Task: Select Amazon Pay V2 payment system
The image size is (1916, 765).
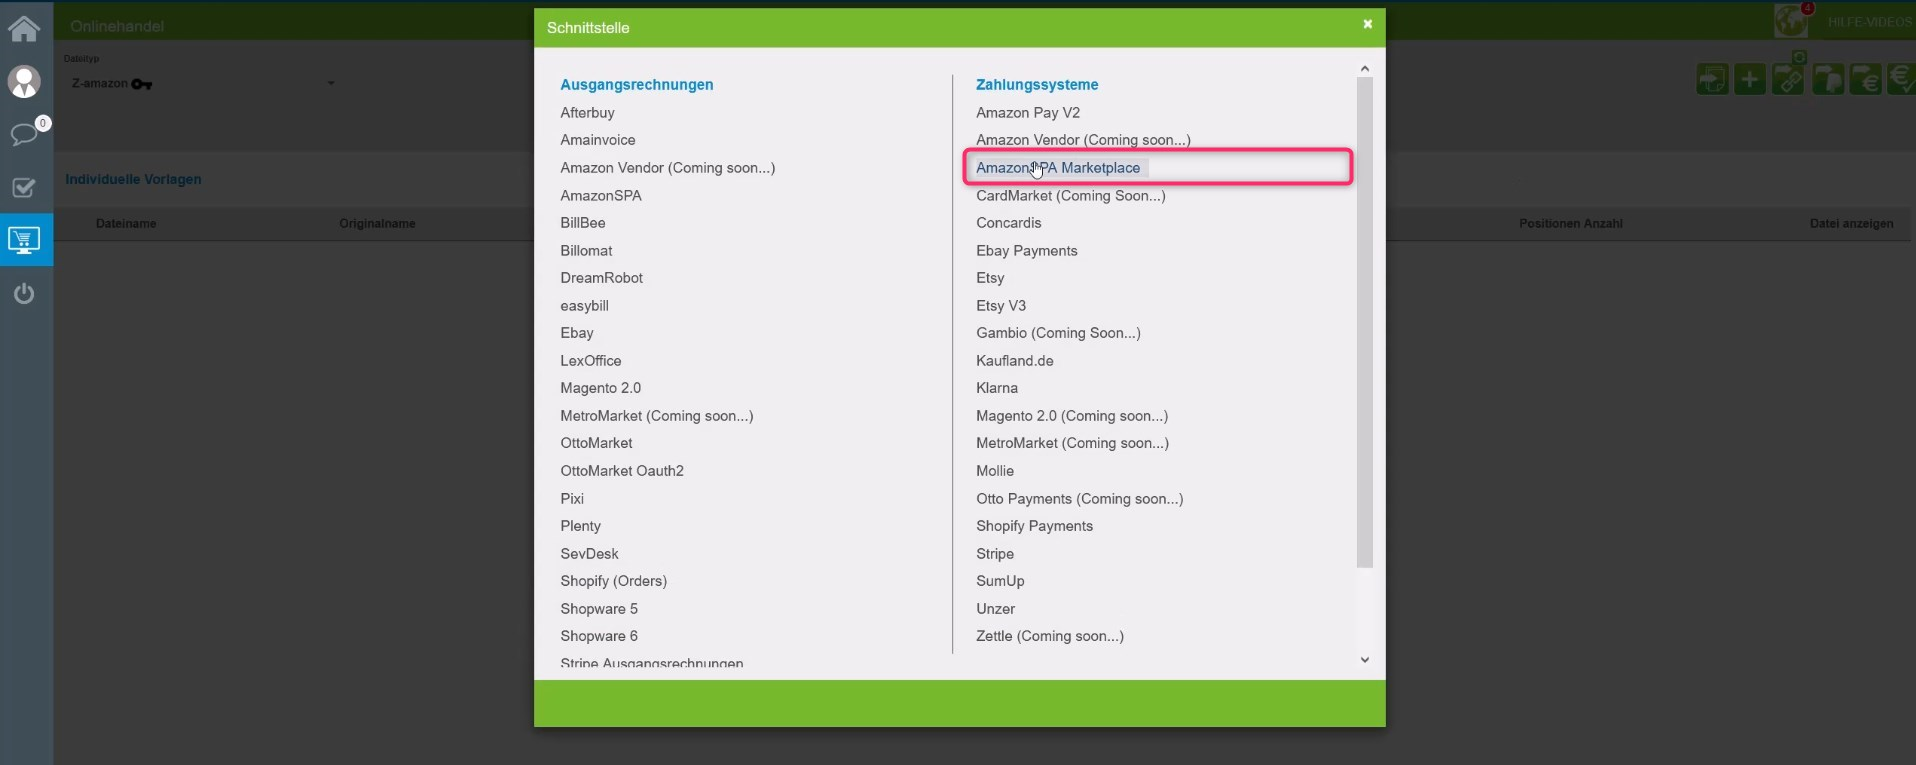Action: (1028, 113)
